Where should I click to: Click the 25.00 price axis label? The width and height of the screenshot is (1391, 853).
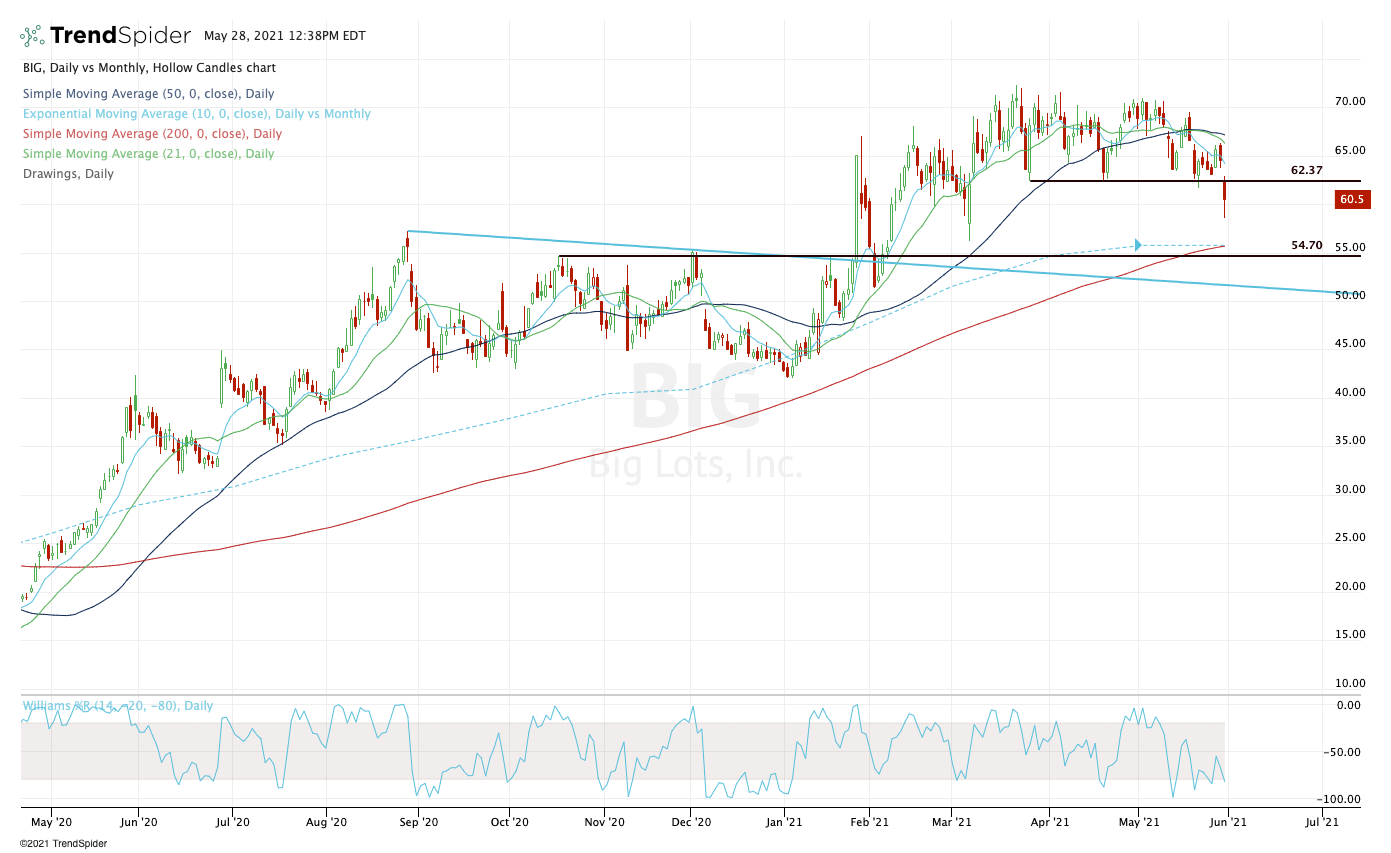pos(1350,538)
